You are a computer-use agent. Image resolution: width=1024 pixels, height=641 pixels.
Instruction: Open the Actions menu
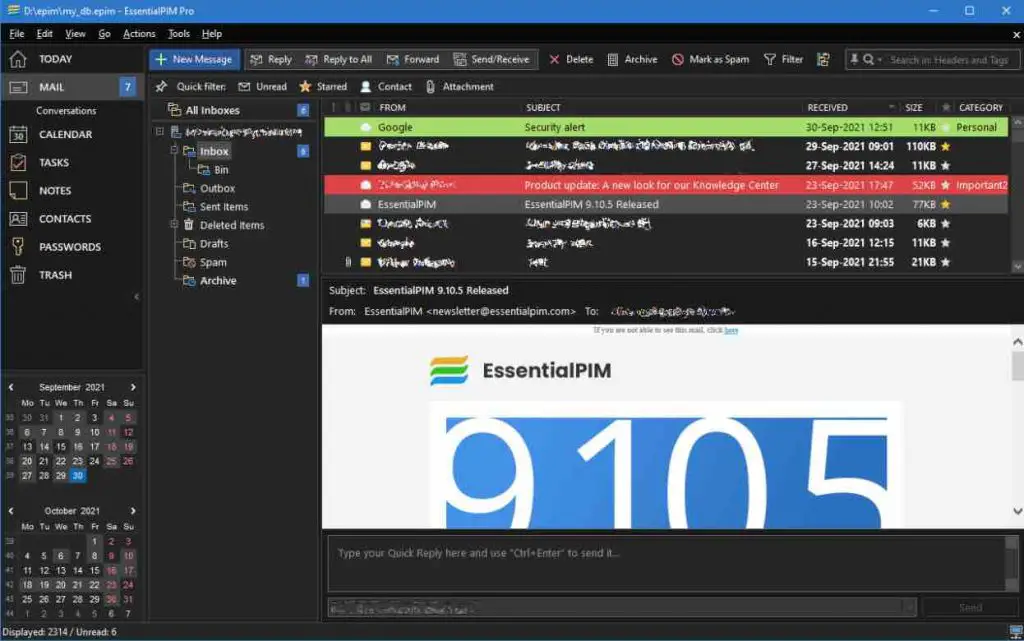coord(139,34)
